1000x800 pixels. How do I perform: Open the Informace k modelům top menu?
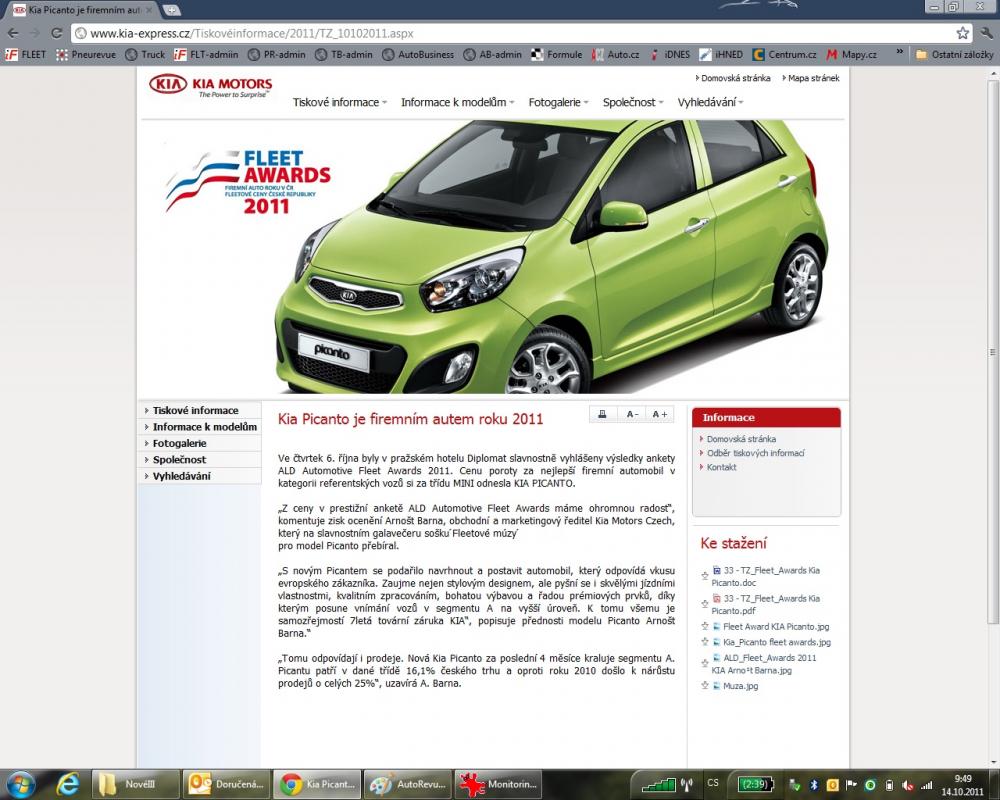(x=457, y=102)
